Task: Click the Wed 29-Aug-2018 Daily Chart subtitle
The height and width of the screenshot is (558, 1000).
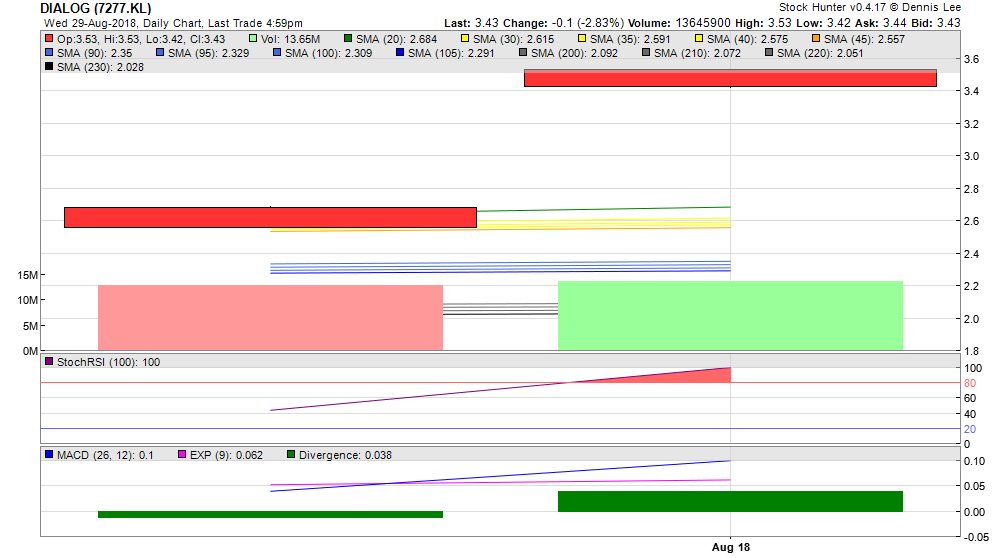Action: point(173,23)
